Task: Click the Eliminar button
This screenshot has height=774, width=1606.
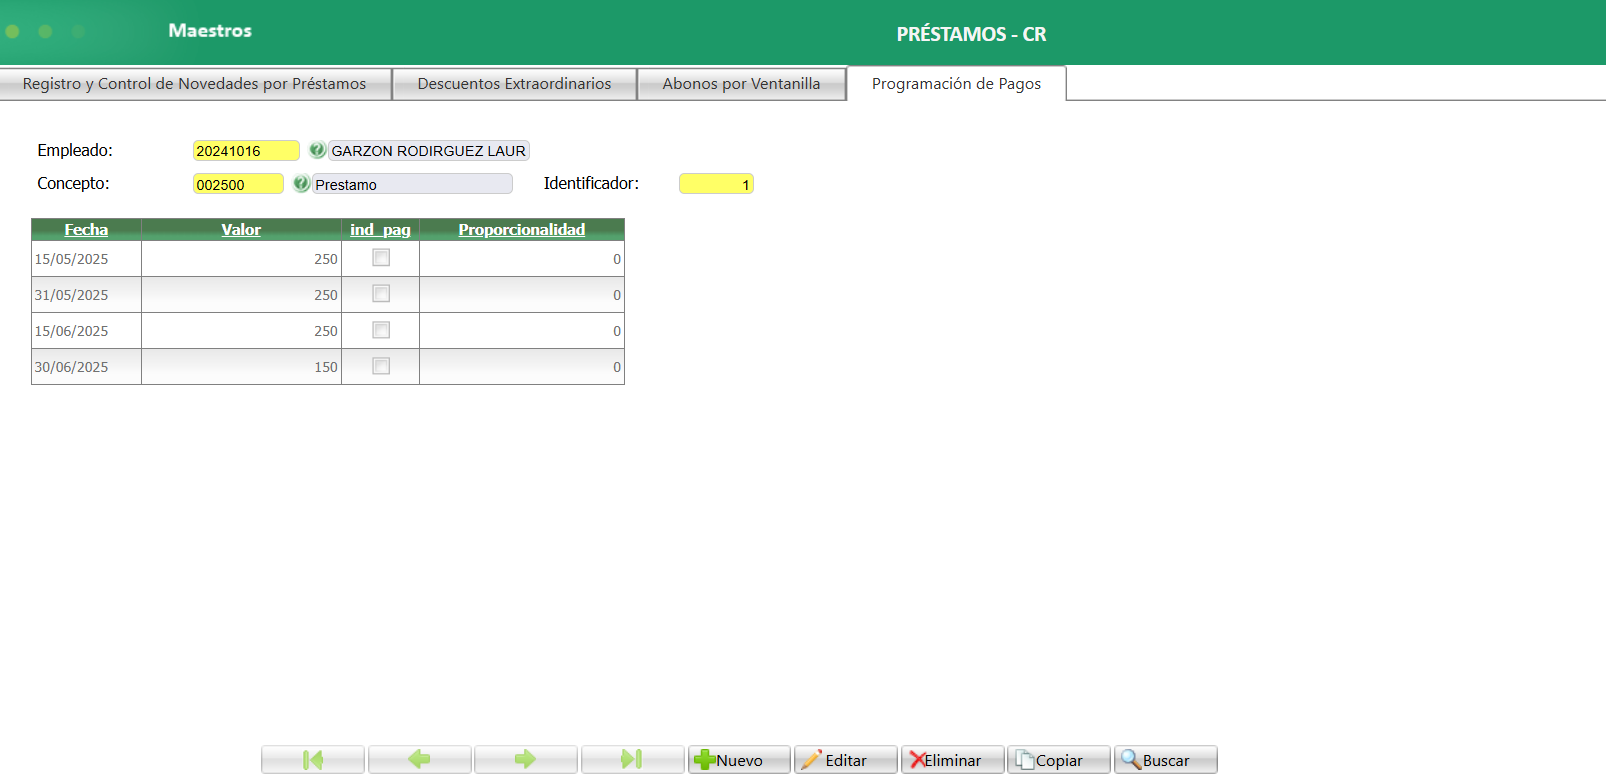Action: (953, 760)
